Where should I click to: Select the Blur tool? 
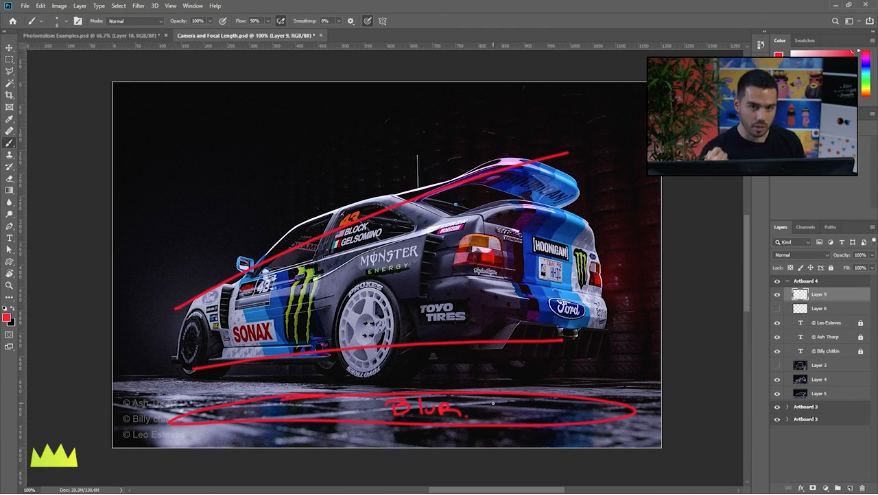tap(9, 202)
